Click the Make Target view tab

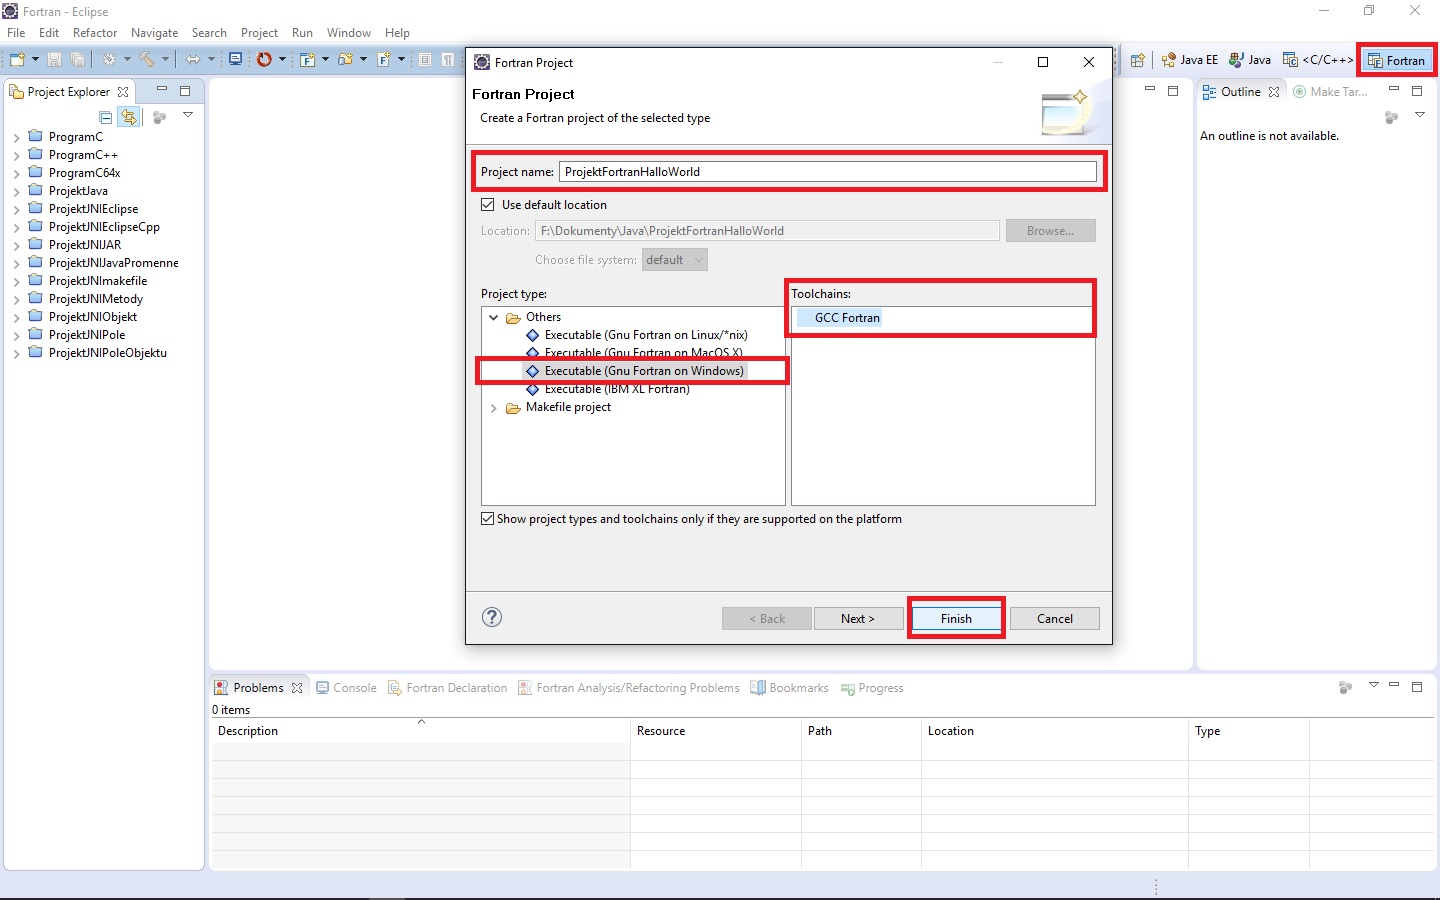[1330, 92]
